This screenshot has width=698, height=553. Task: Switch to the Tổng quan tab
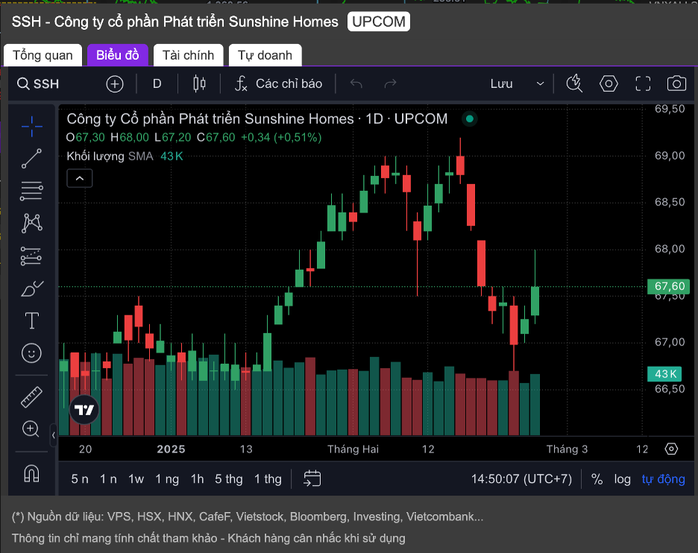(x=43, y=55)
